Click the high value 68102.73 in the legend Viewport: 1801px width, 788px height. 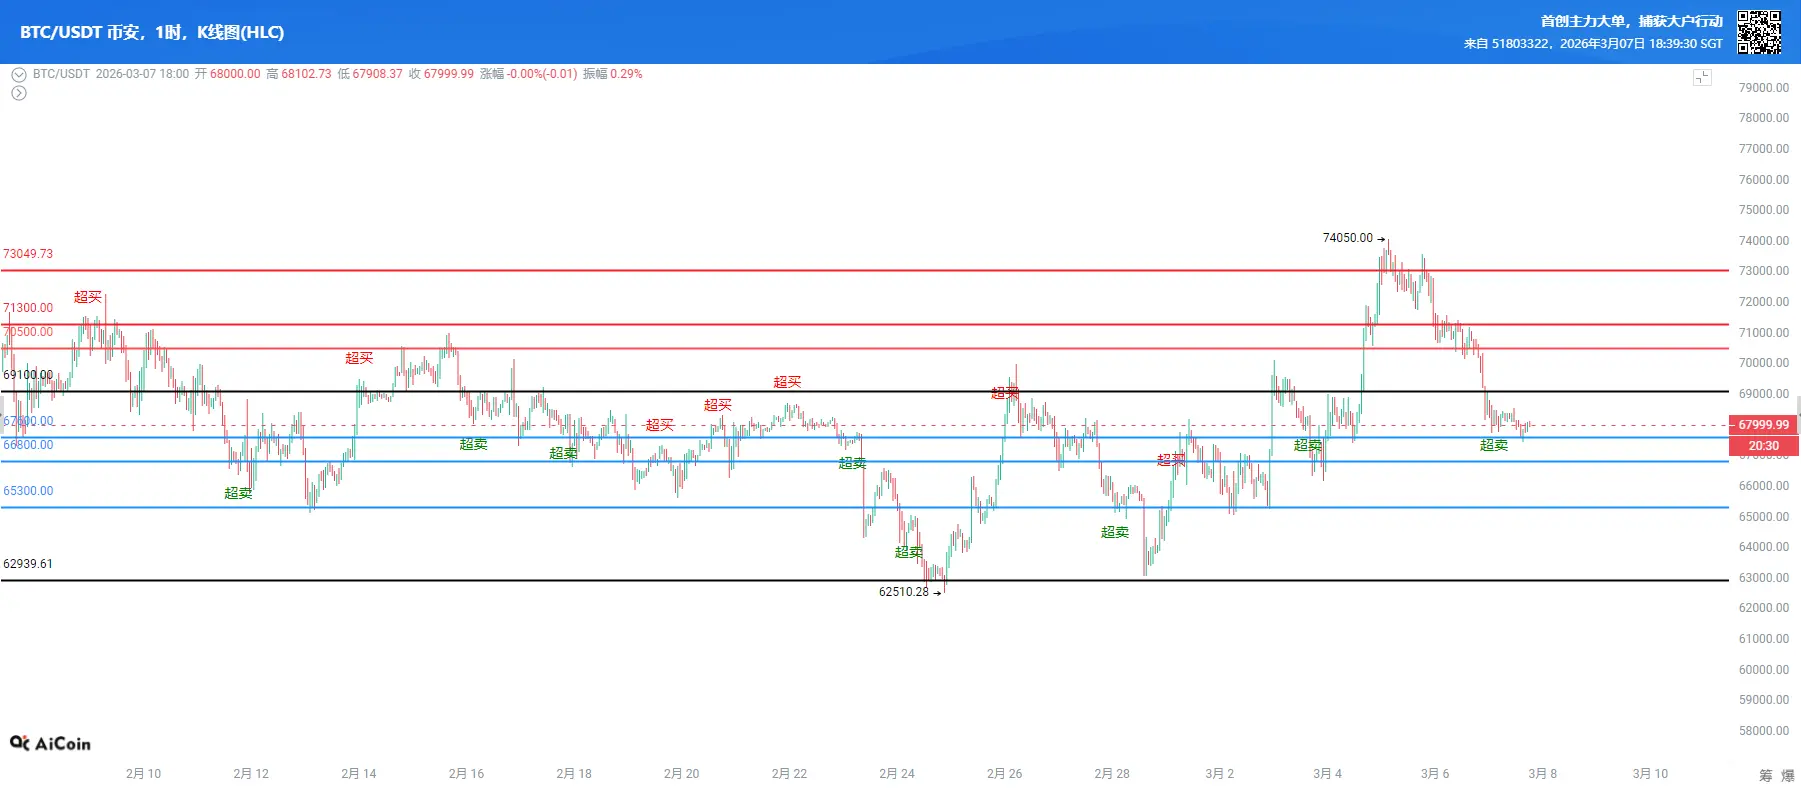coord(306,74)
